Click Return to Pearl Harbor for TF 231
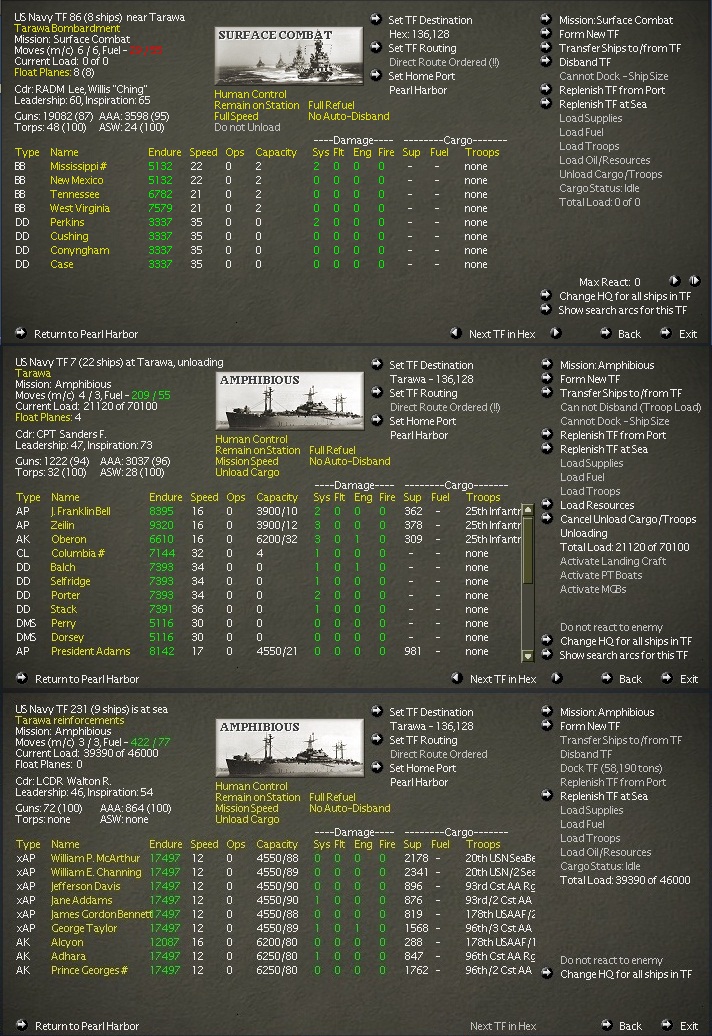 click(x=87, y=1025)
